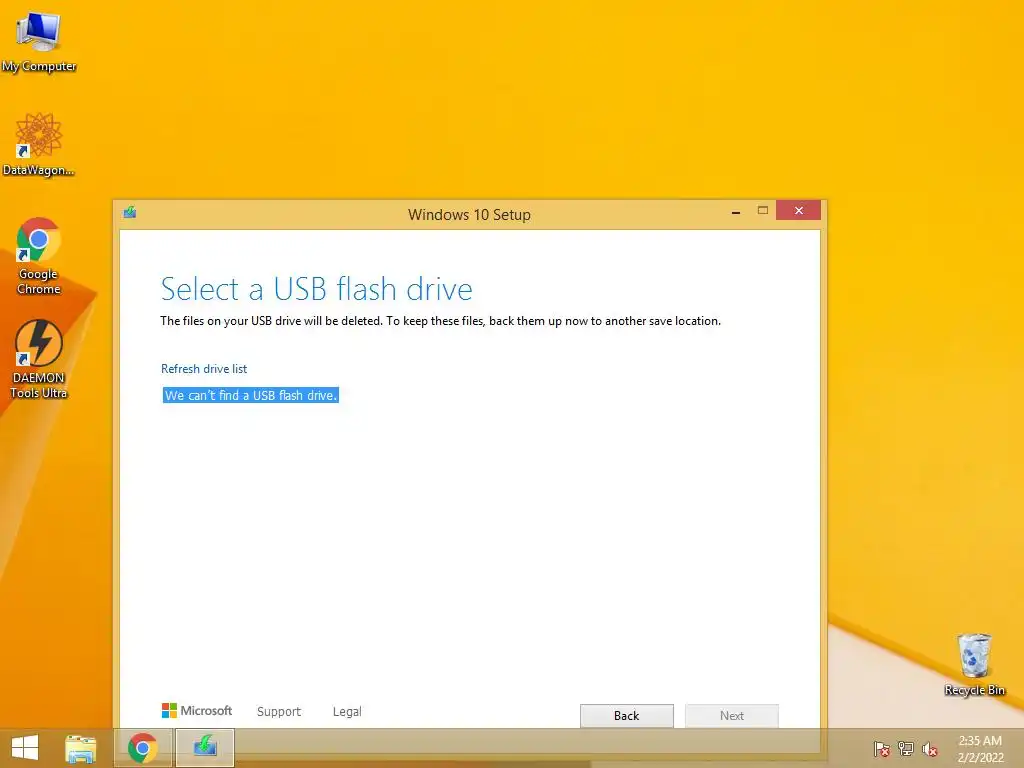This screenshot has height=768, width=1024.
Task: Open the My Computer desktop icon
Action: pyautogui.click(x=39, y=41)
